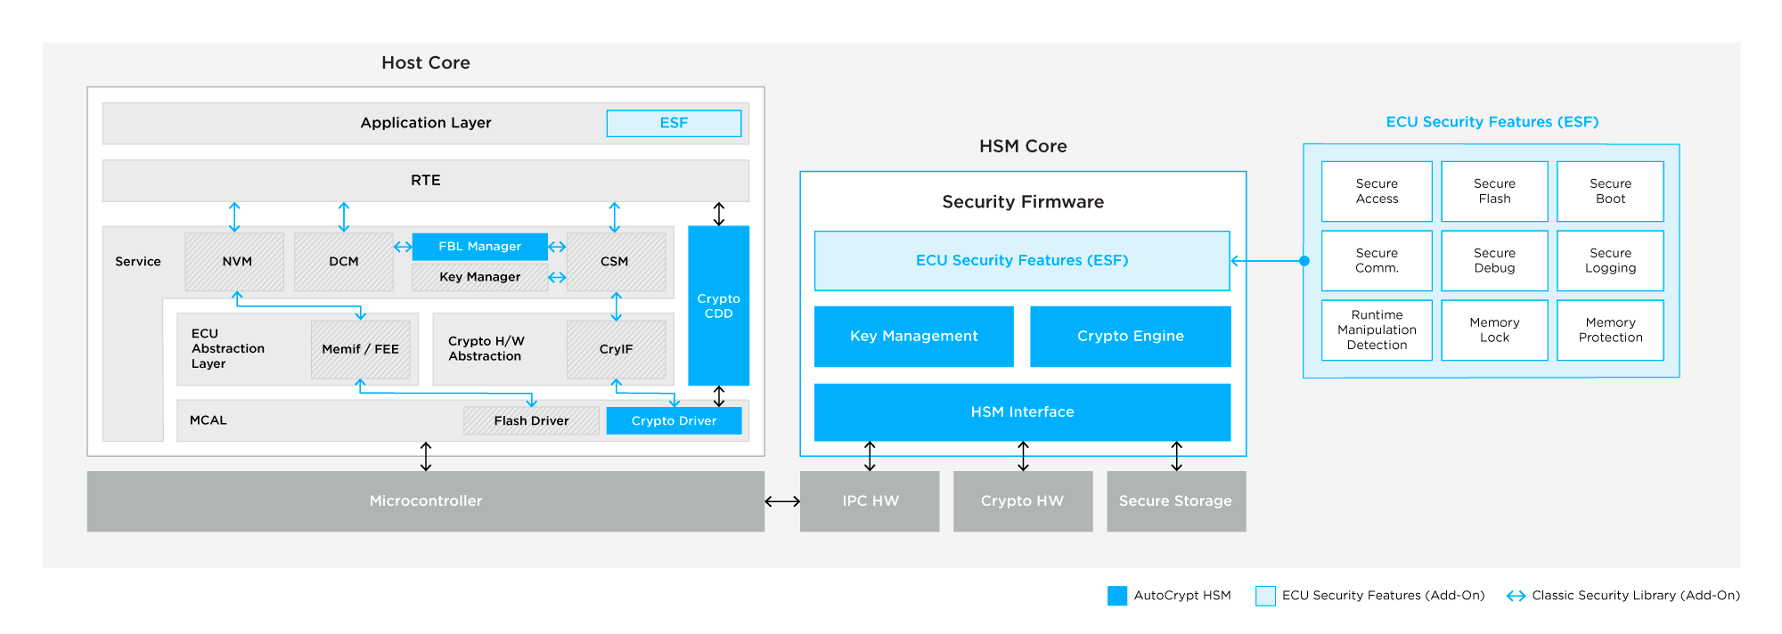Screen dimensions: 1782x634
Task: Click the Memory Lock feature box
Action: pos(1494,330)
